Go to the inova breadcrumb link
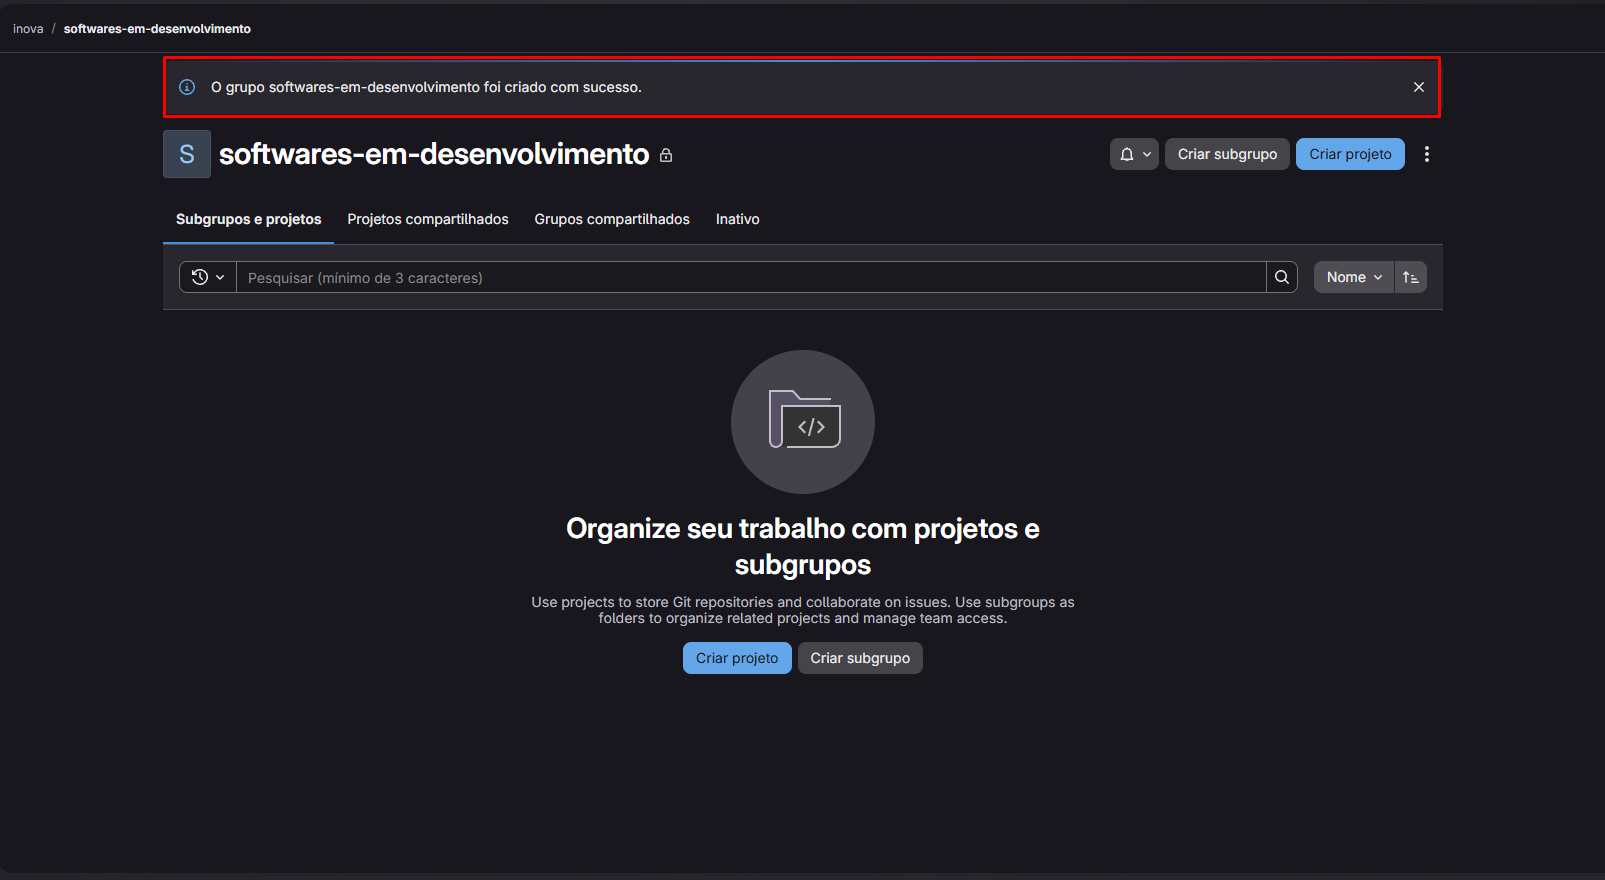The height and width of the screenshot is (880, 1605). pos(28,29)
